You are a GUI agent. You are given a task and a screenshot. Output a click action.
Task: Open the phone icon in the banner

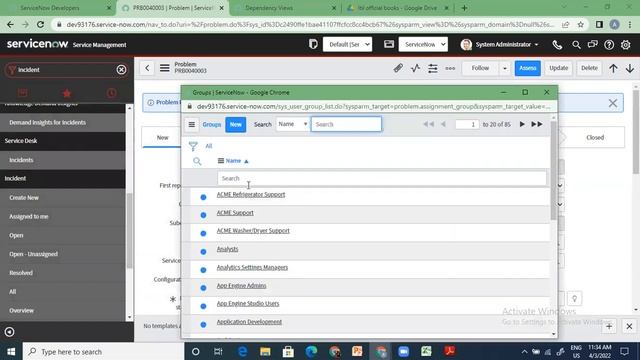[x=557, y=44]
